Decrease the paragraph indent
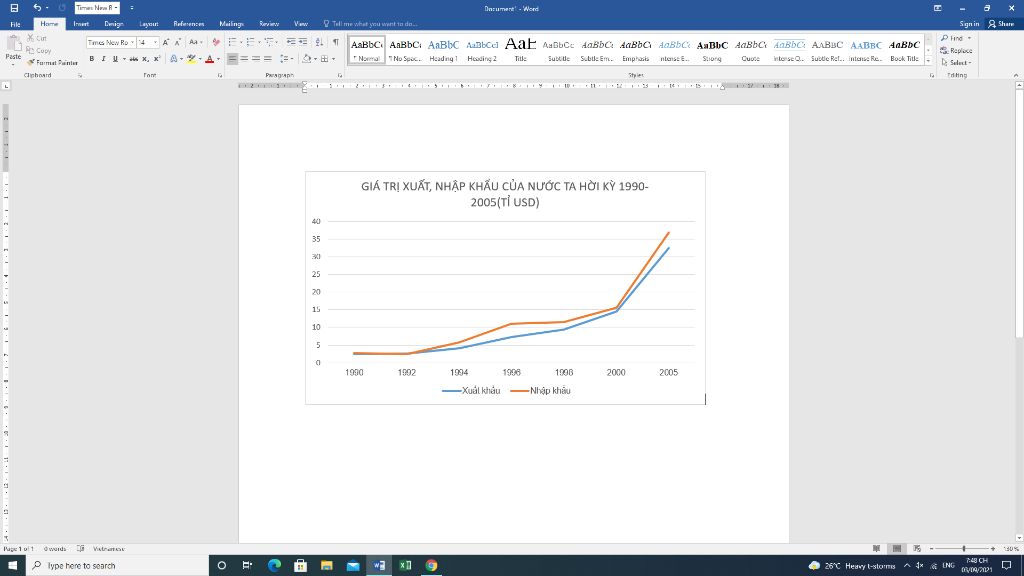Image resolution: width=1024 pixels, height=576 pixels. 291,42
